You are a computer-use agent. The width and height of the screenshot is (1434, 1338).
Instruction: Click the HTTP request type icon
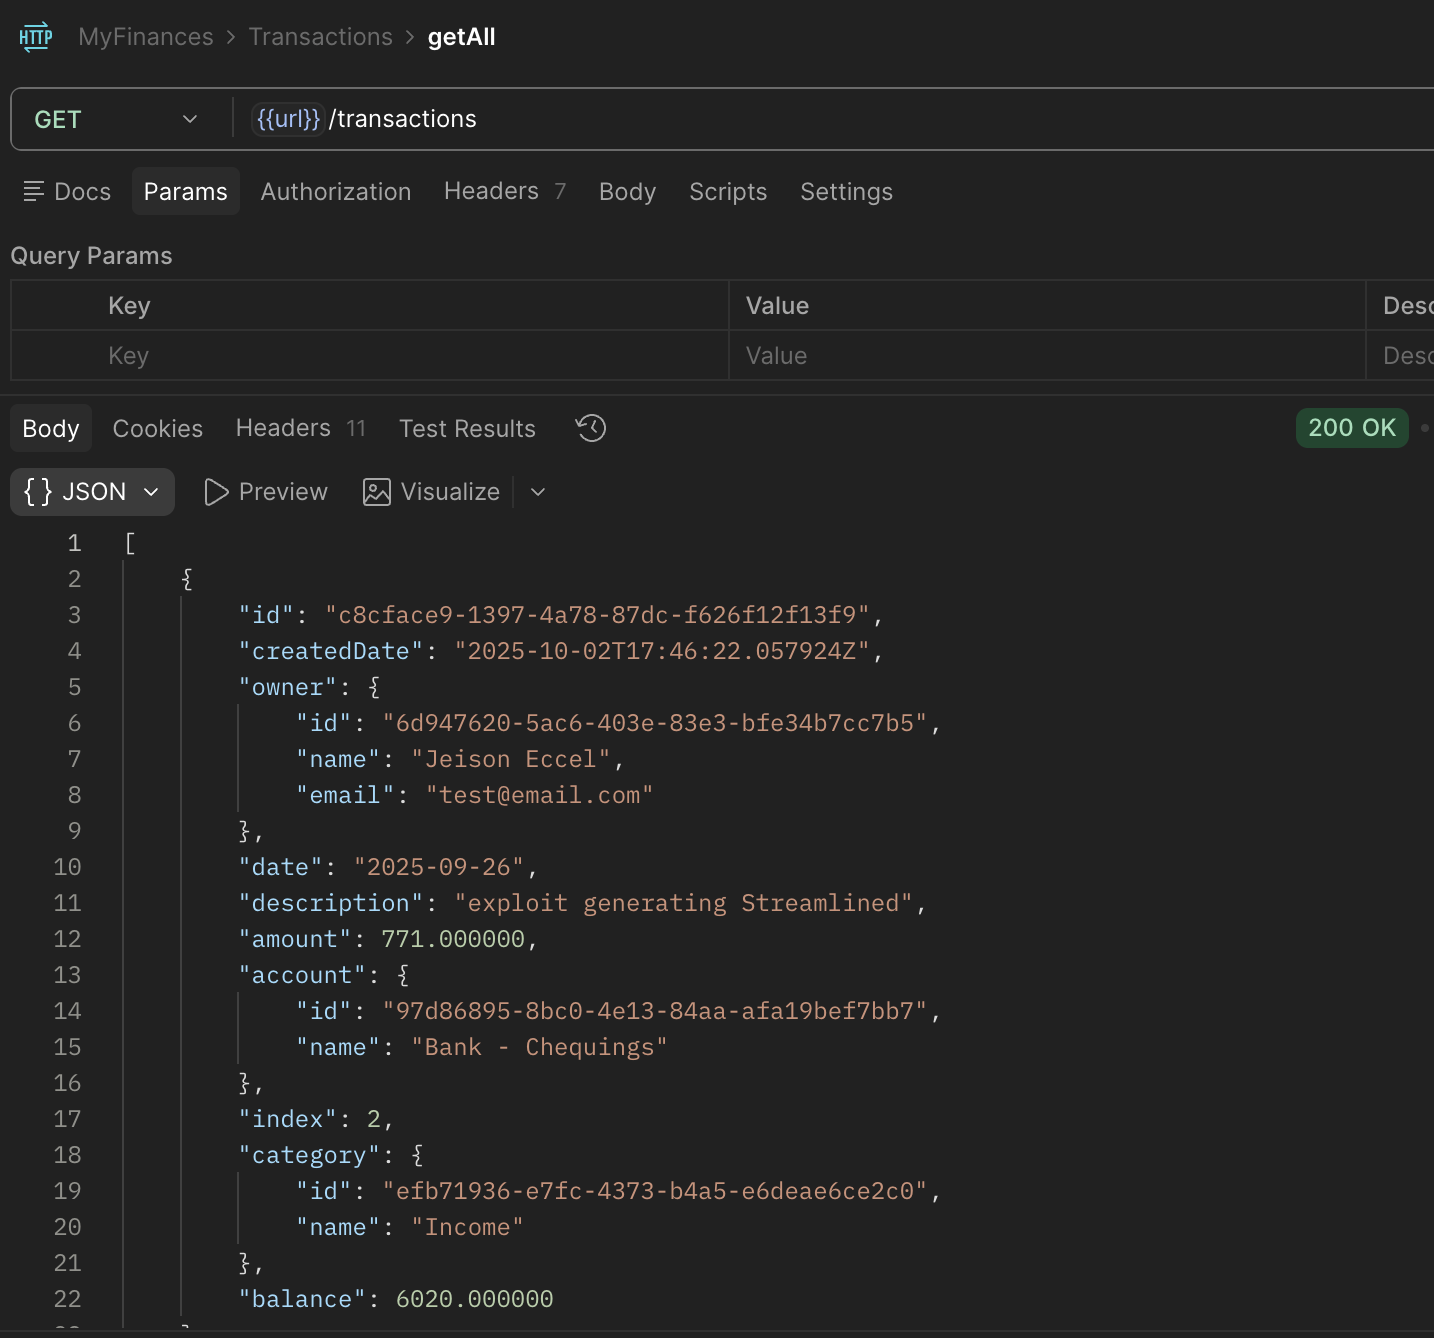36,37
